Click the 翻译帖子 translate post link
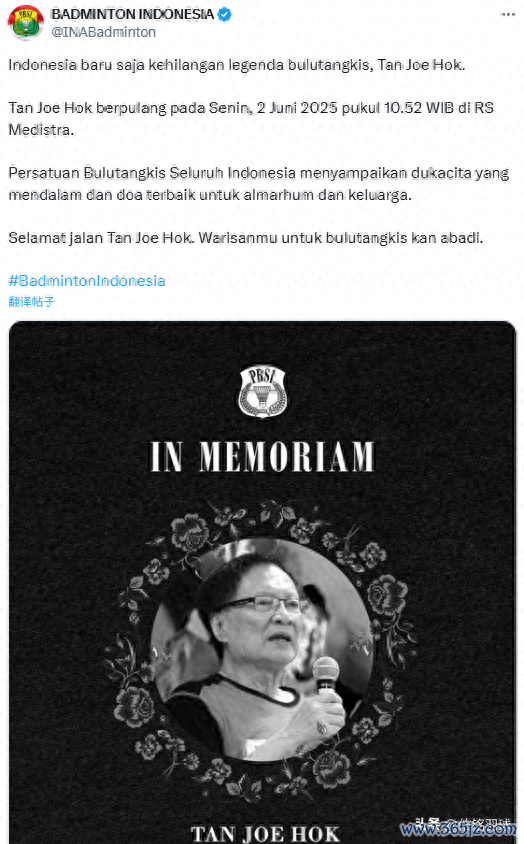The height and width of the screenshot is (844, 524). 31,301
